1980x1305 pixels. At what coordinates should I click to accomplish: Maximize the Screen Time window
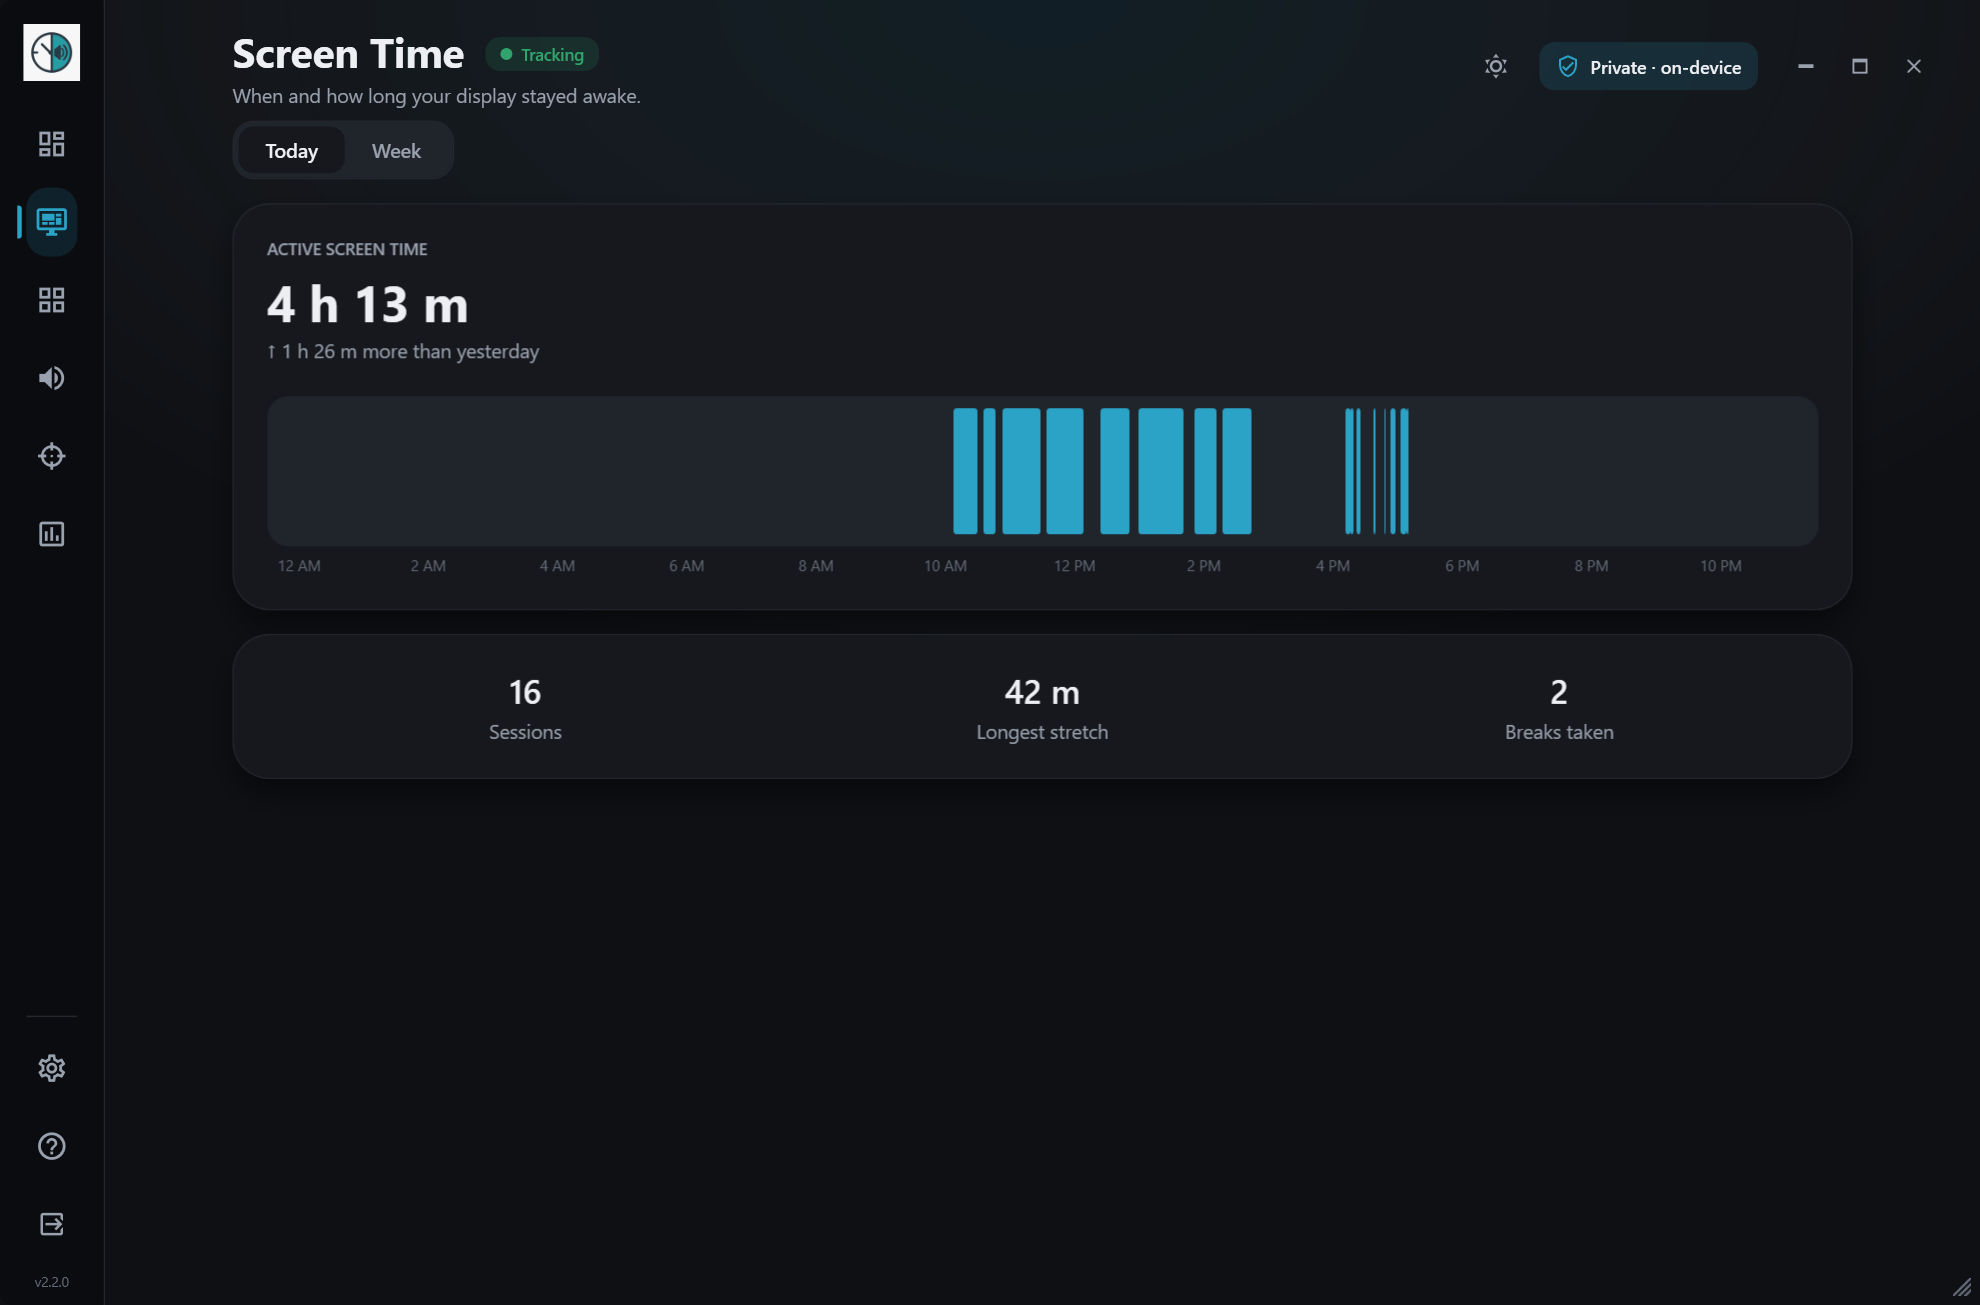(x=1860, y=66)
